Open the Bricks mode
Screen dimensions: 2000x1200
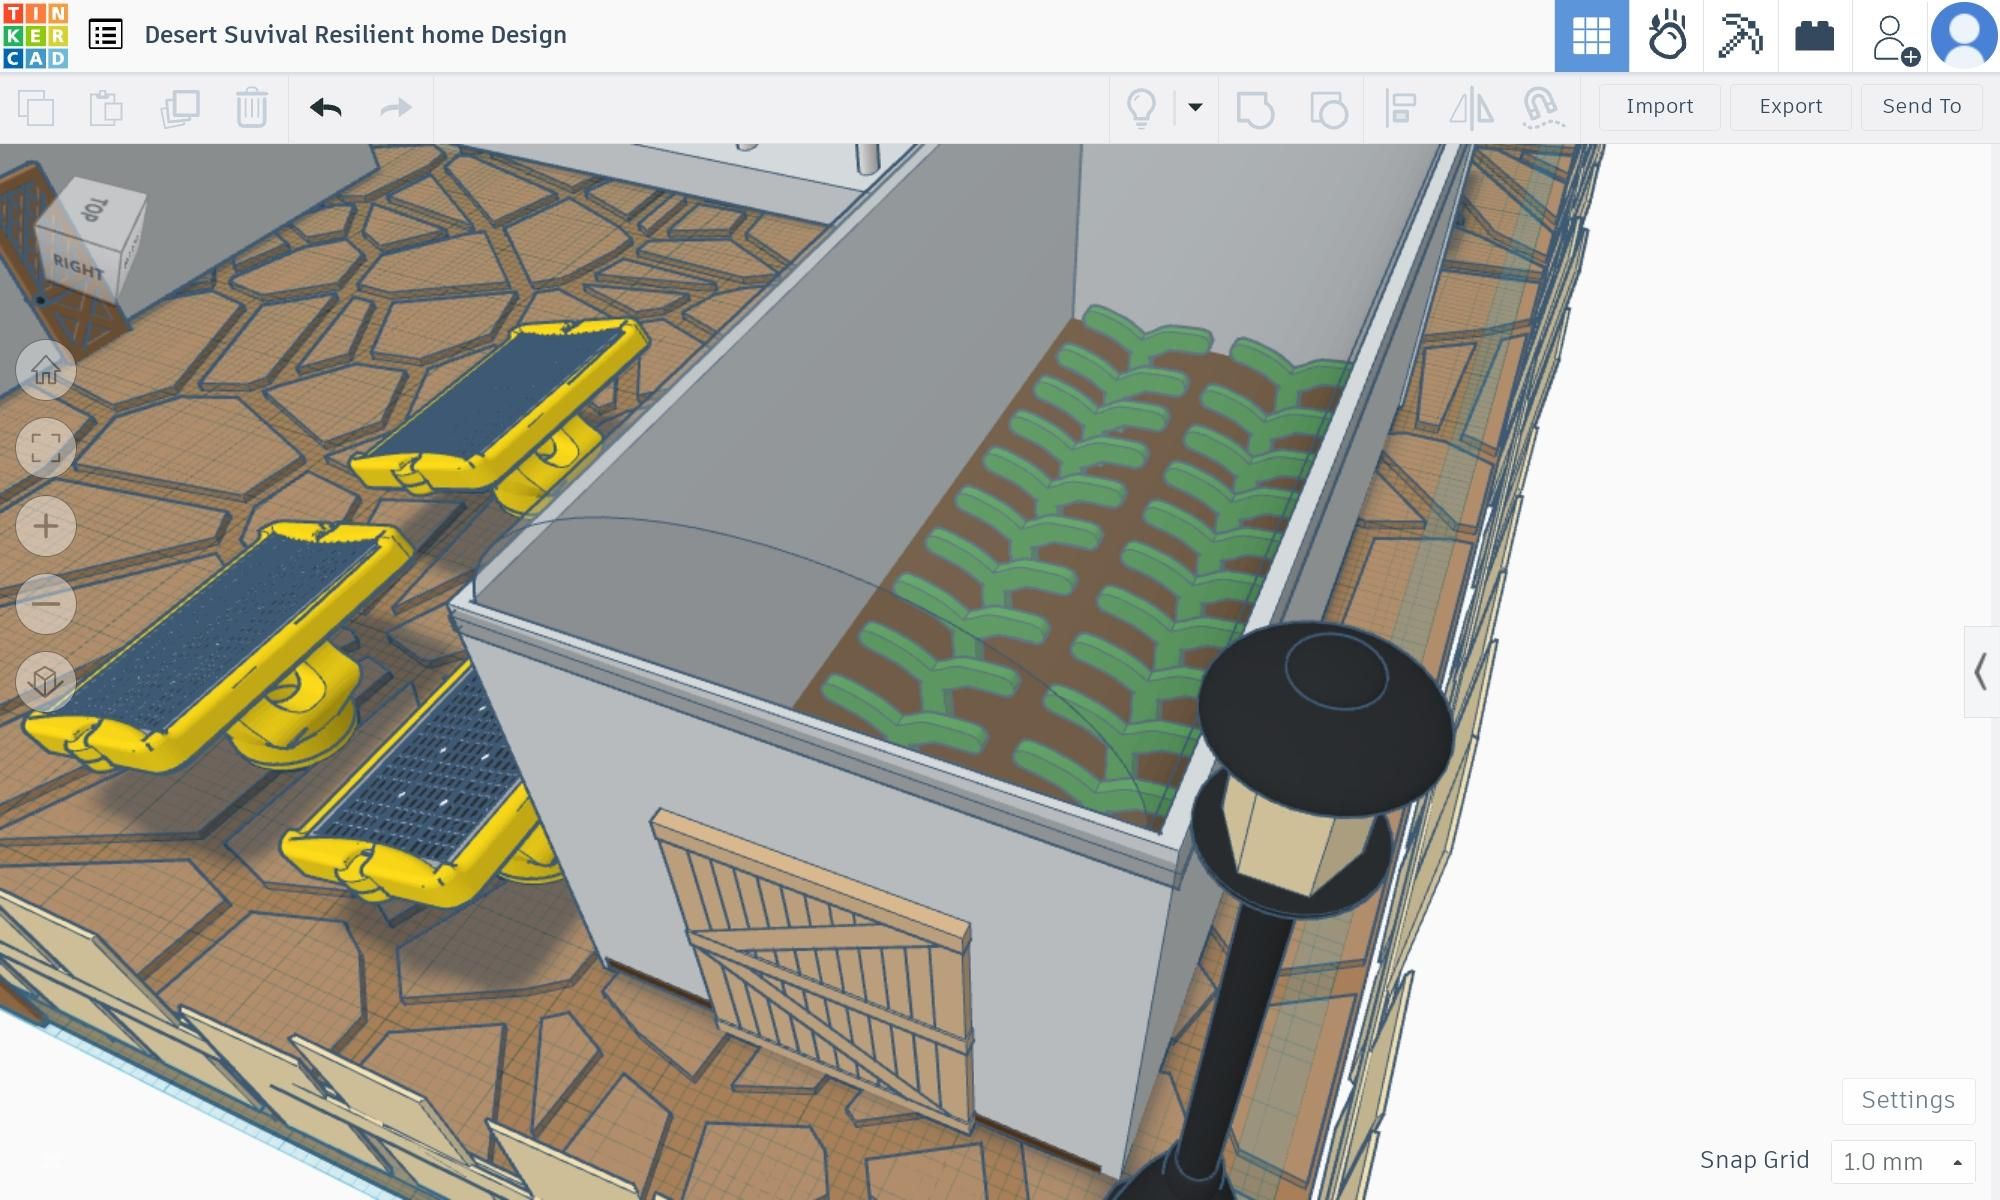(x=1814, y=36)
